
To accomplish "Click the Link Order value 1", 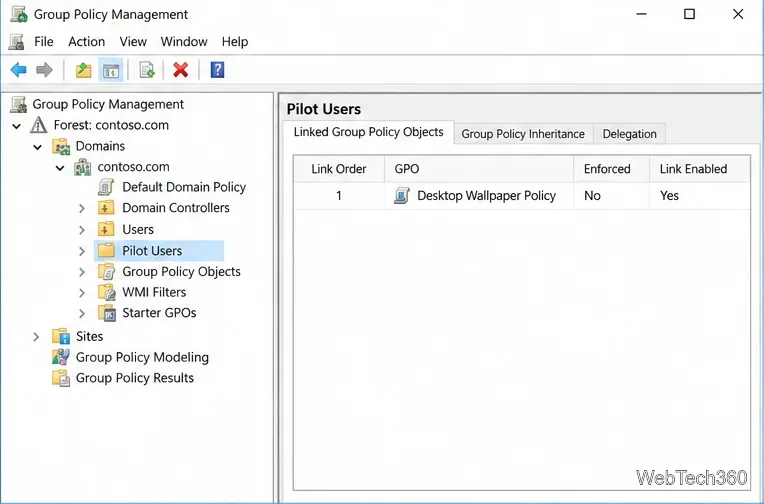I will click(339, 196).
